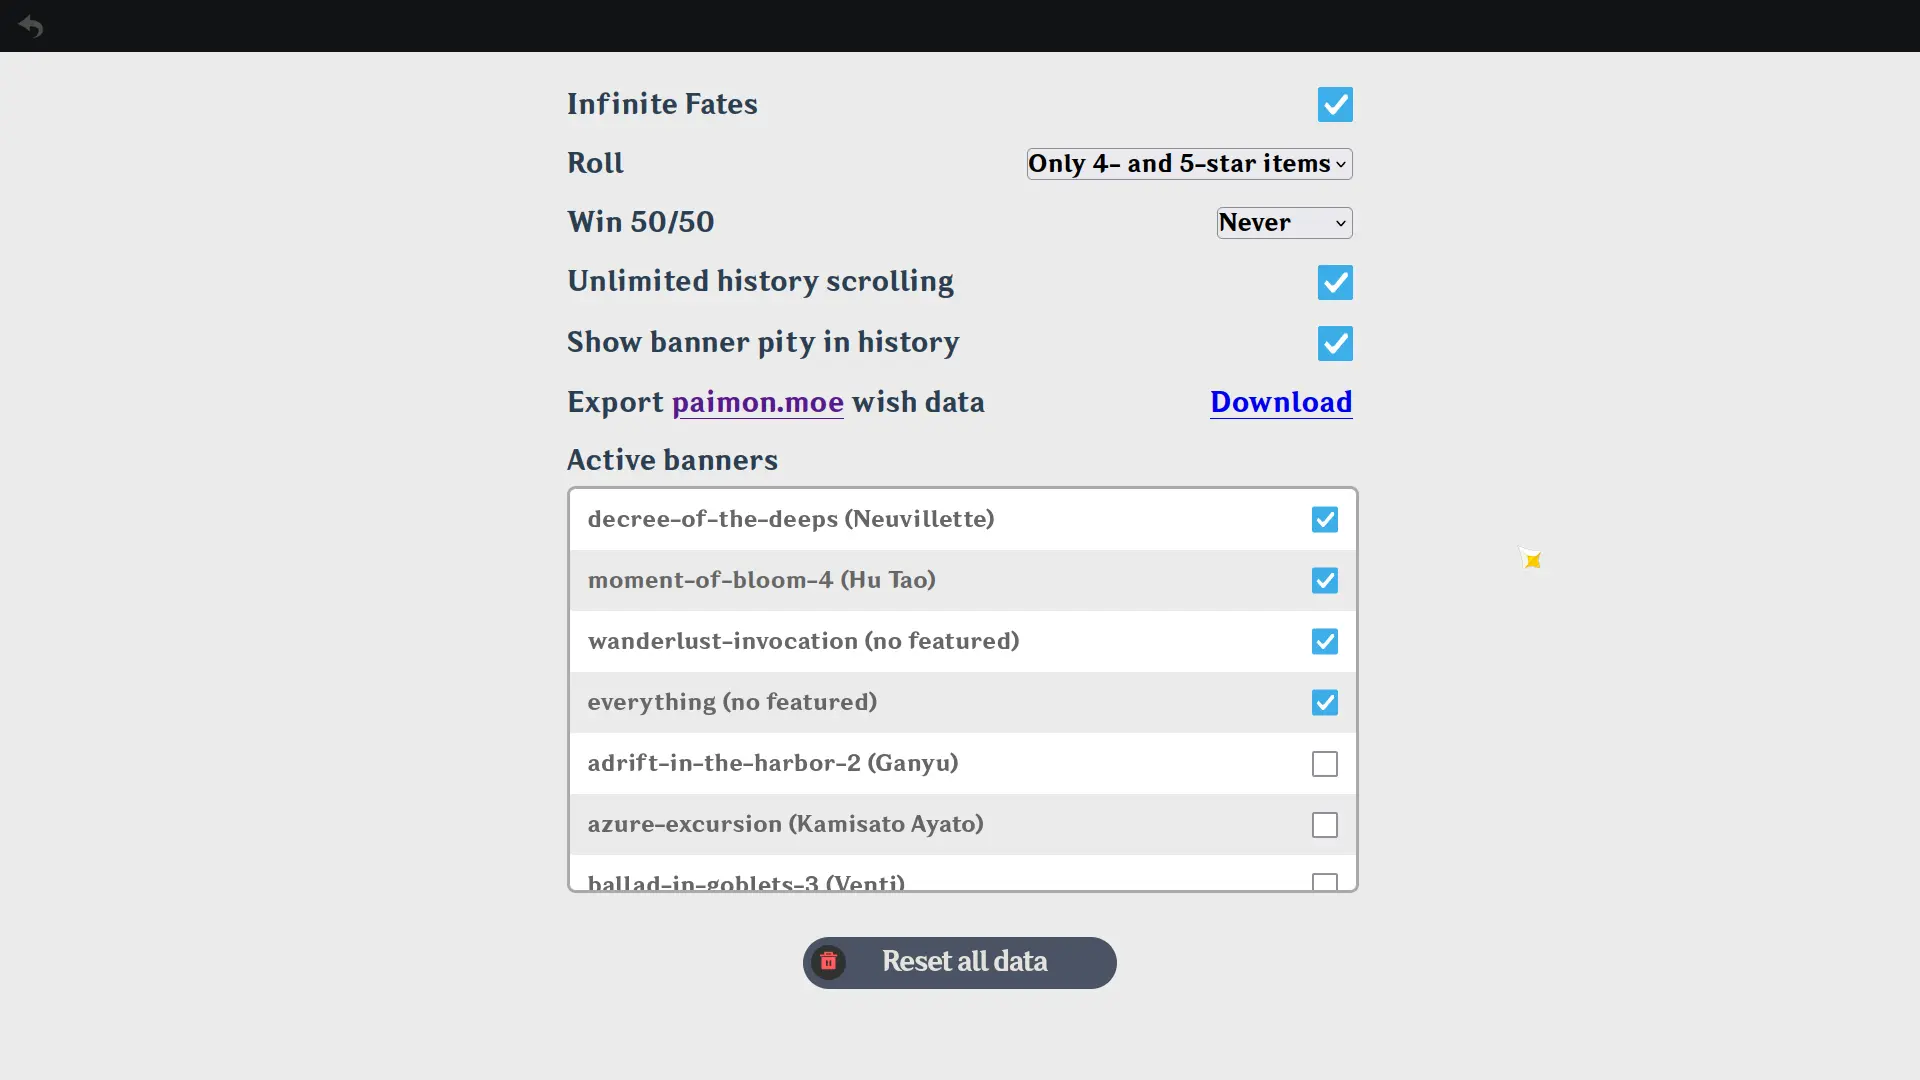This screenshot has width=1920, height=1080.
Task: Click the Active banners heading
Action: pyautogui.click(x=672, y=460)
